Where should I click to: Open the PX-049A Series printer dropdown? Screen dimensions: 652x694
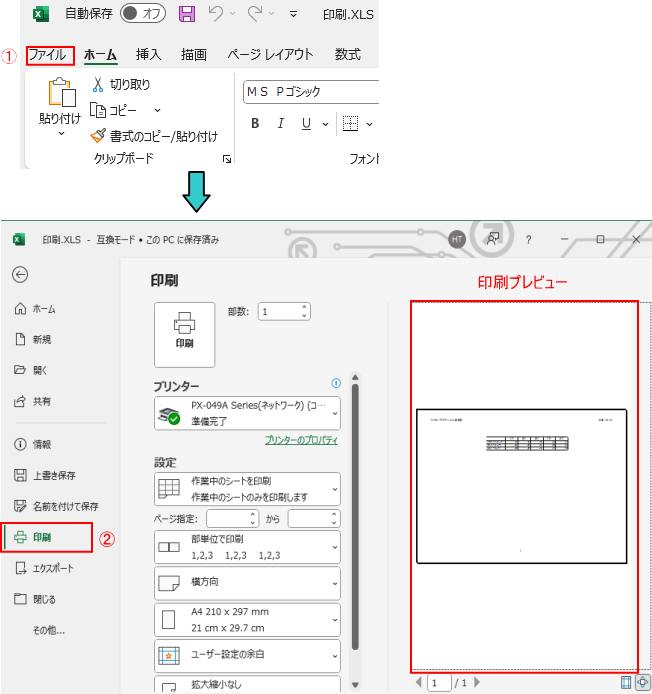tap(247, 413)
